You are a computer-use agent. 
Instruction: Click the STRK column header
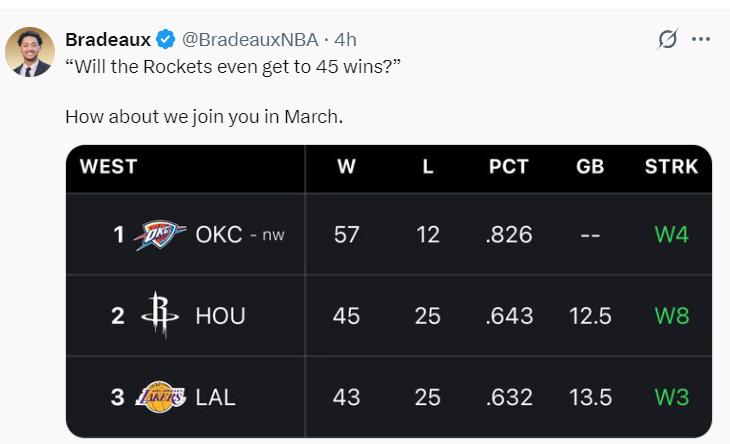coord(671,167)
